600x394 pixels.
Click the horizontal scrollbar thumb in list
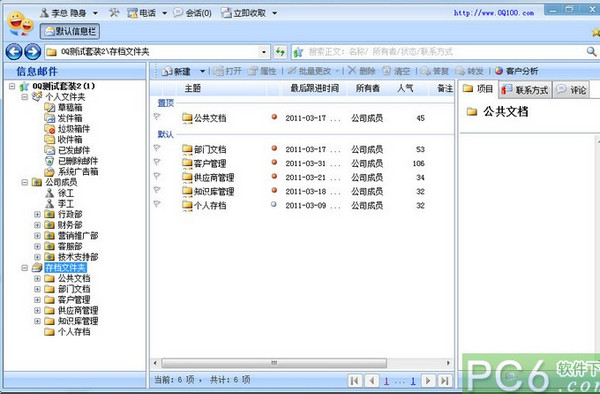click(x=274, y=363)
